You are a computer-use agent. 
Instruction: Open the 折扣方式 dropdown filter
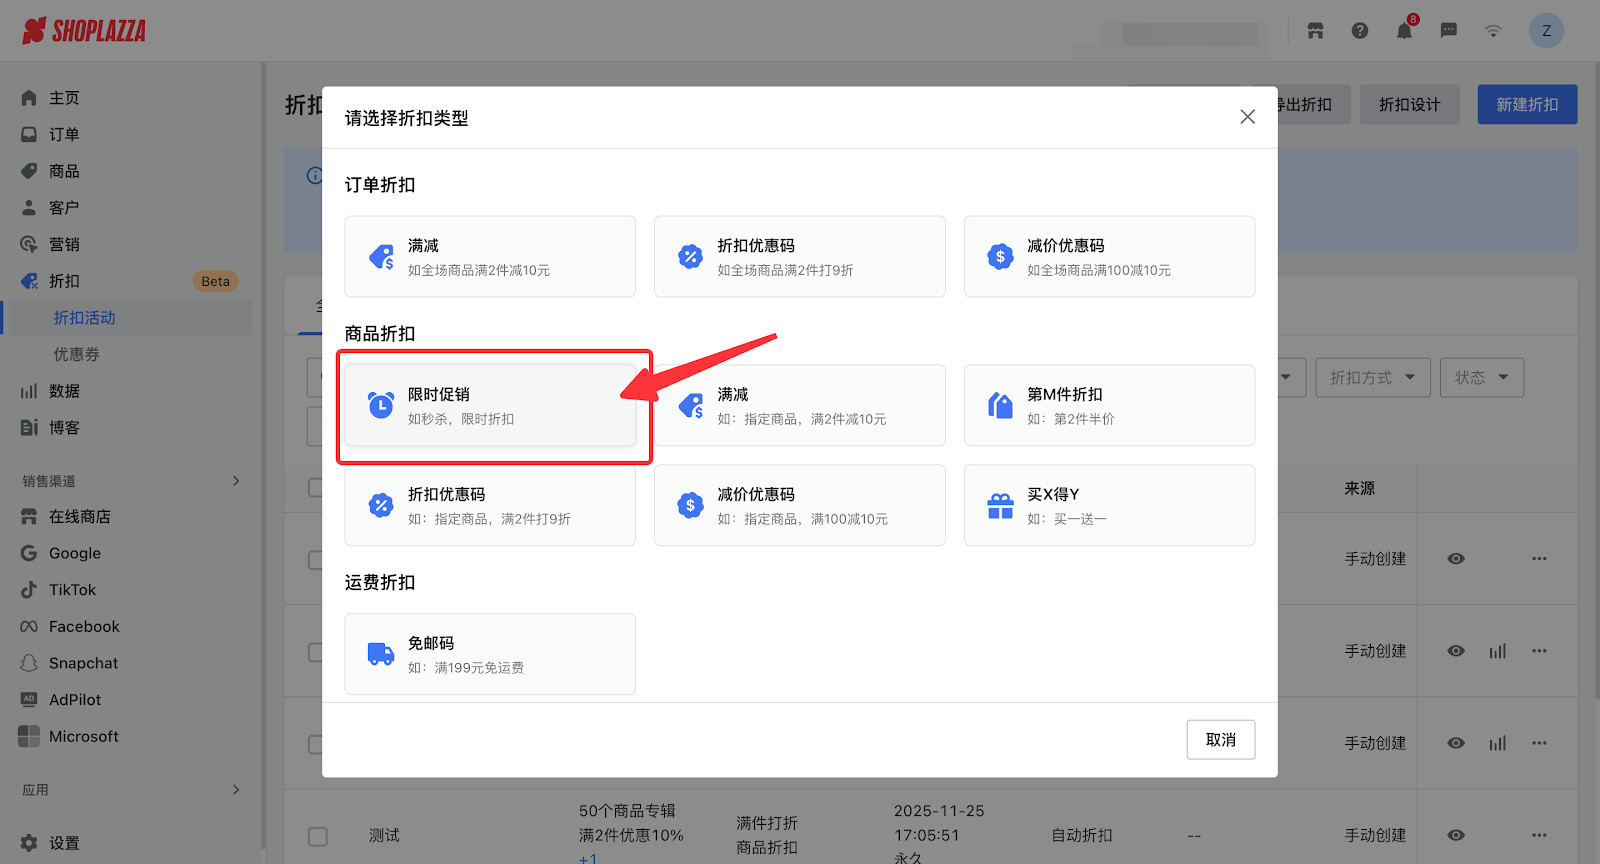[x=1372, y=377]
